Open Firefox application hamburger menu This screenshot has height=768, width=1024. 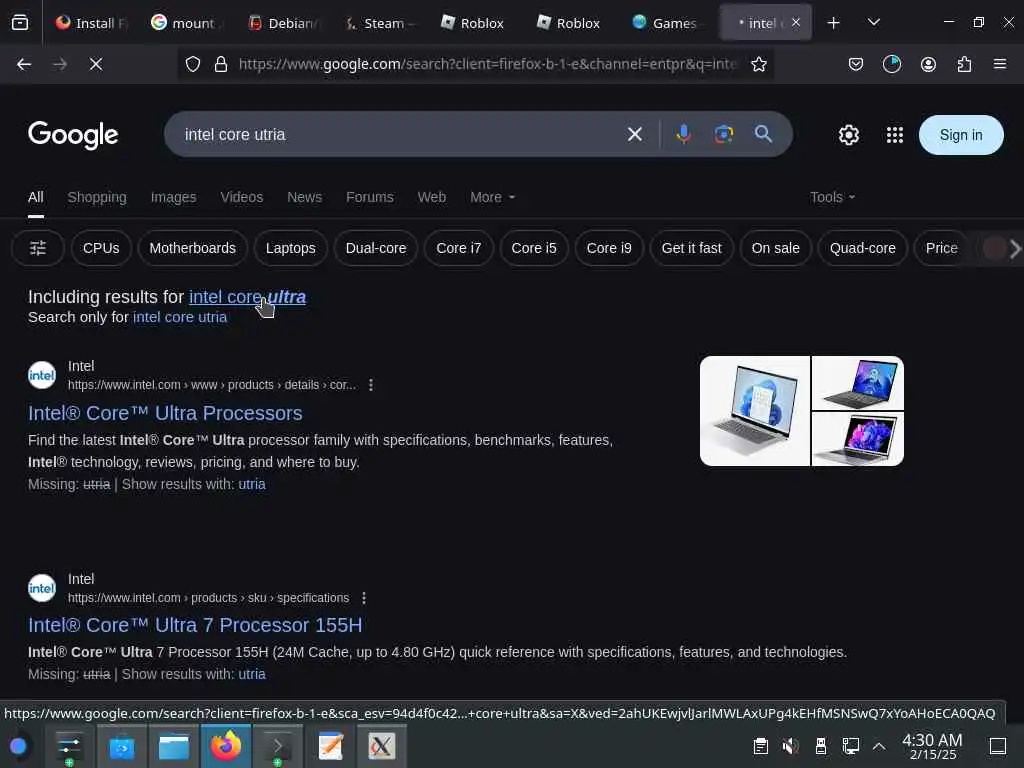999,64
